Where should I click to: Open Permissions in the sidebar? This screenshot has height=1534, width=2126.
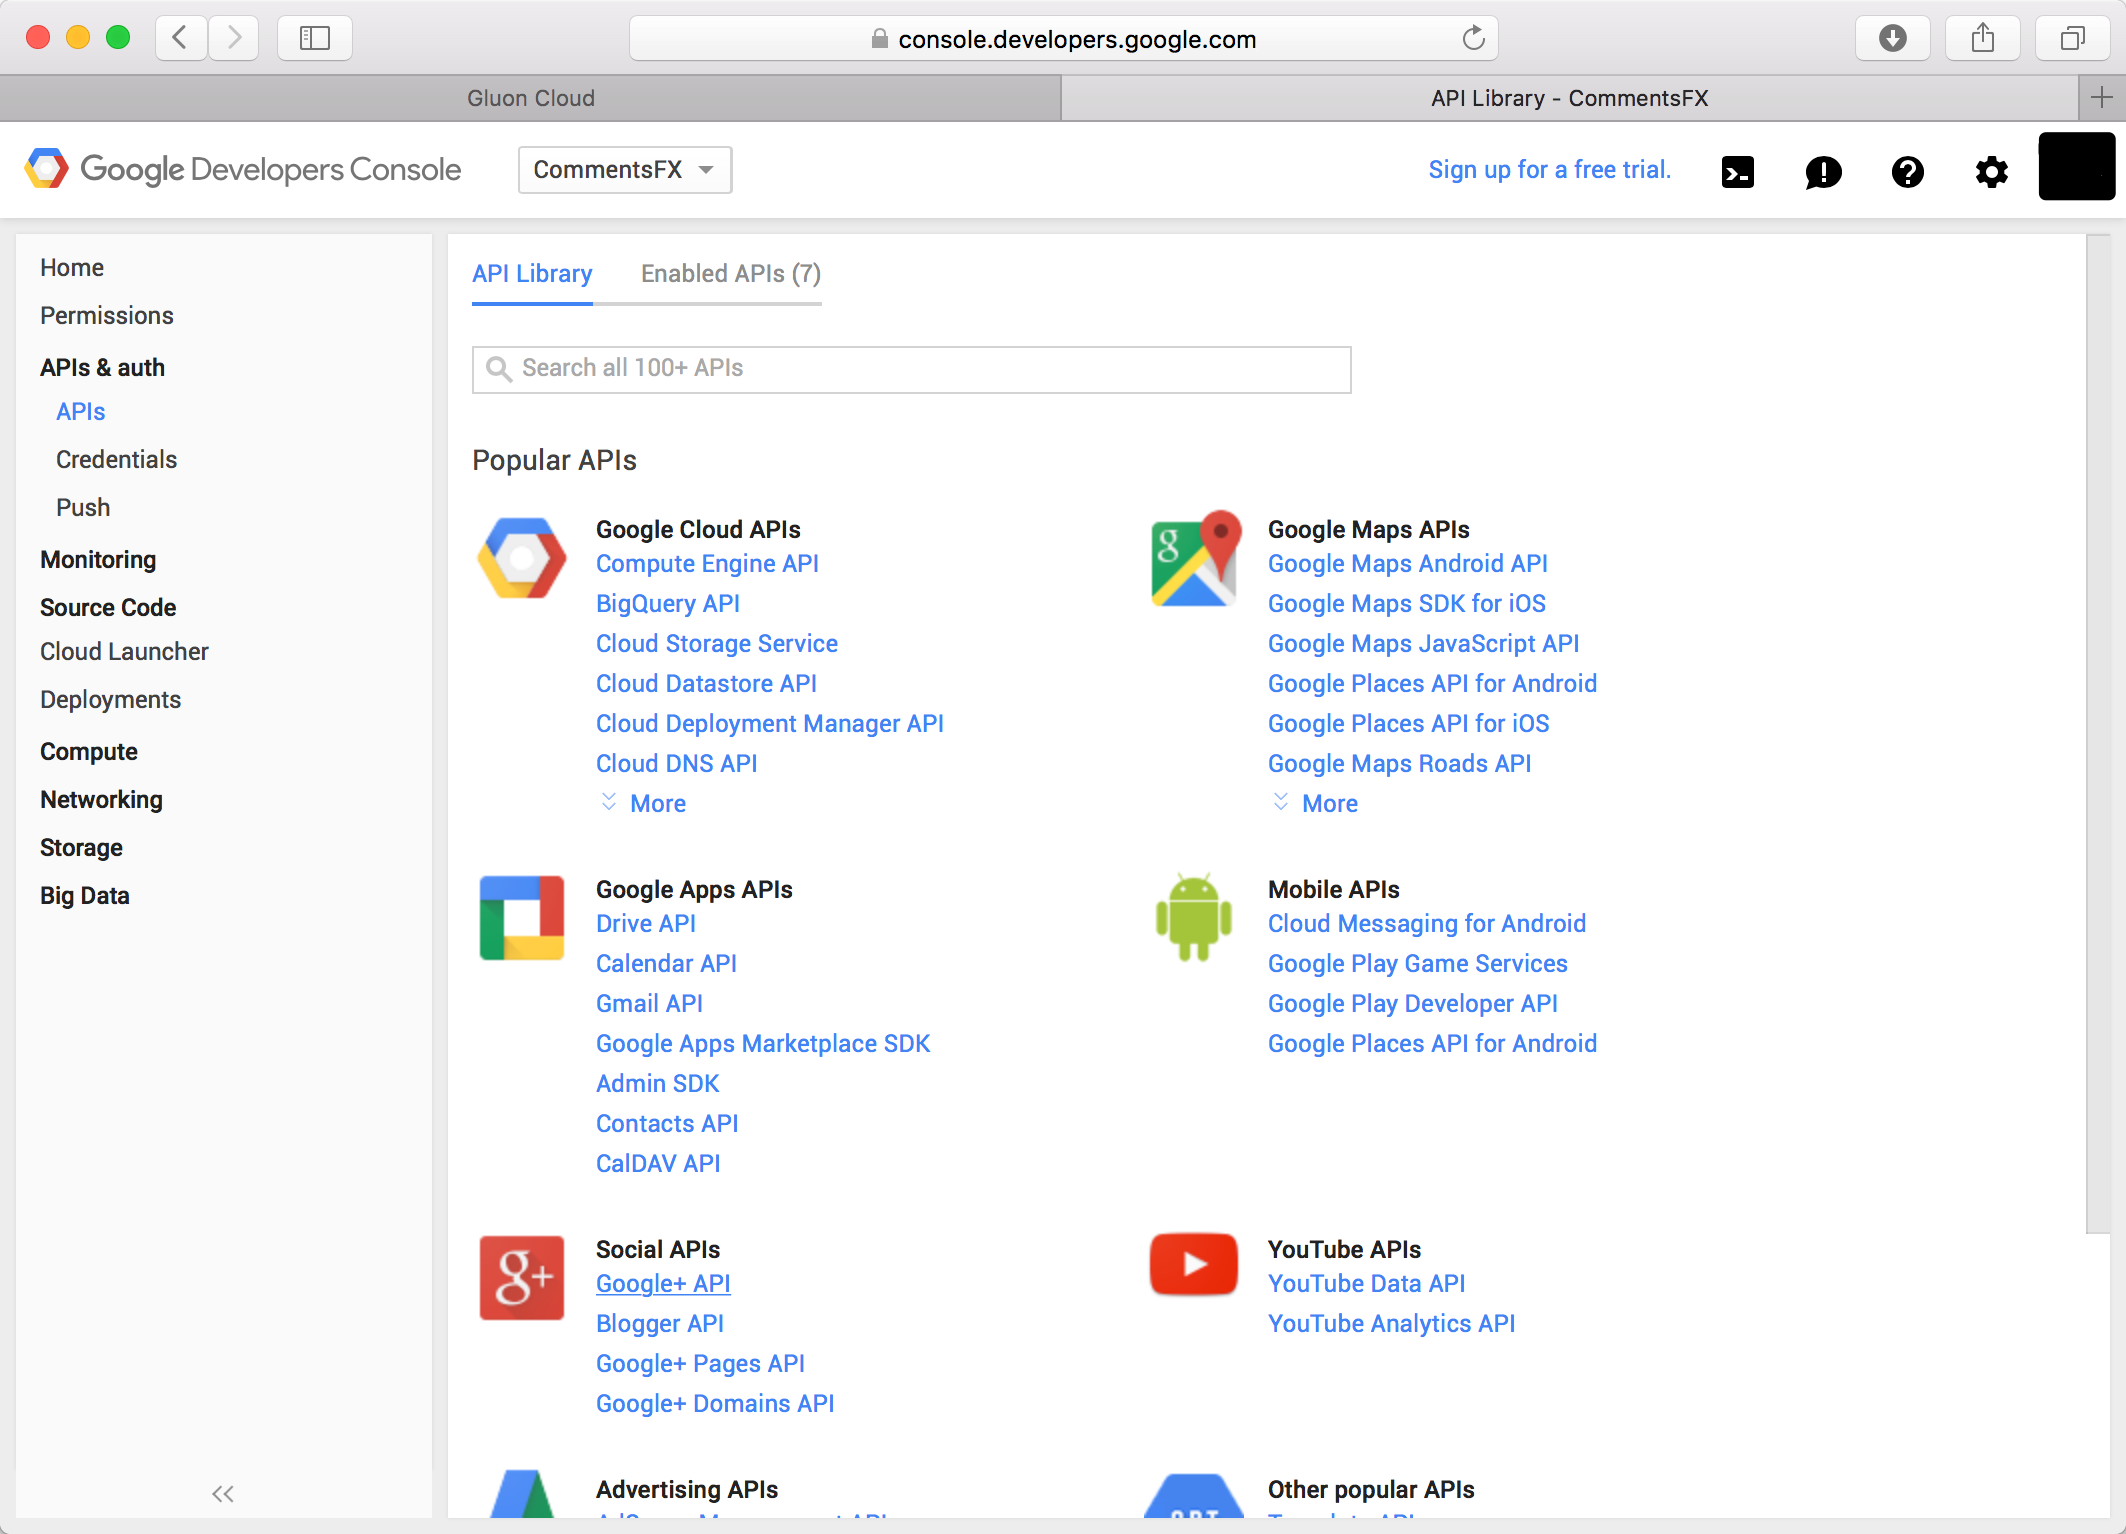point(107,315)
